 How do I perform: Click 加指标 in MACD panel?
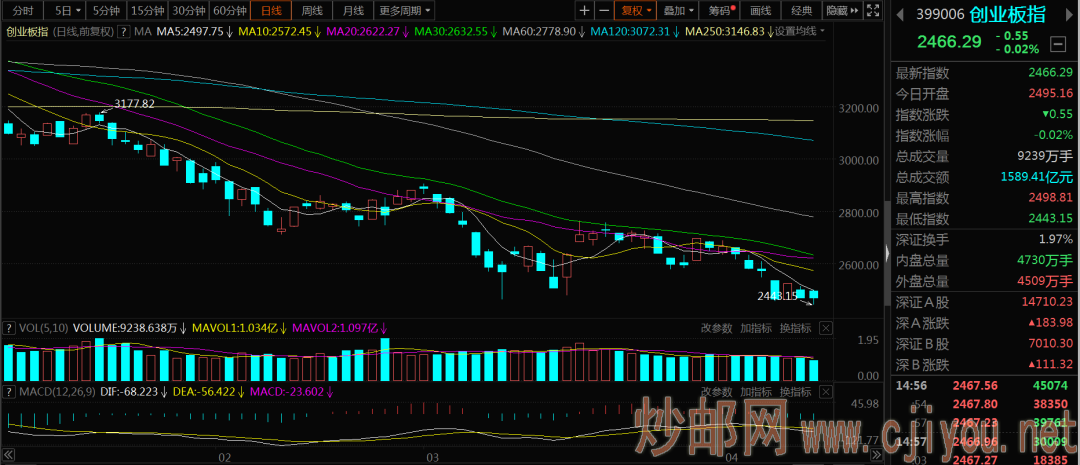click(756, 392)
